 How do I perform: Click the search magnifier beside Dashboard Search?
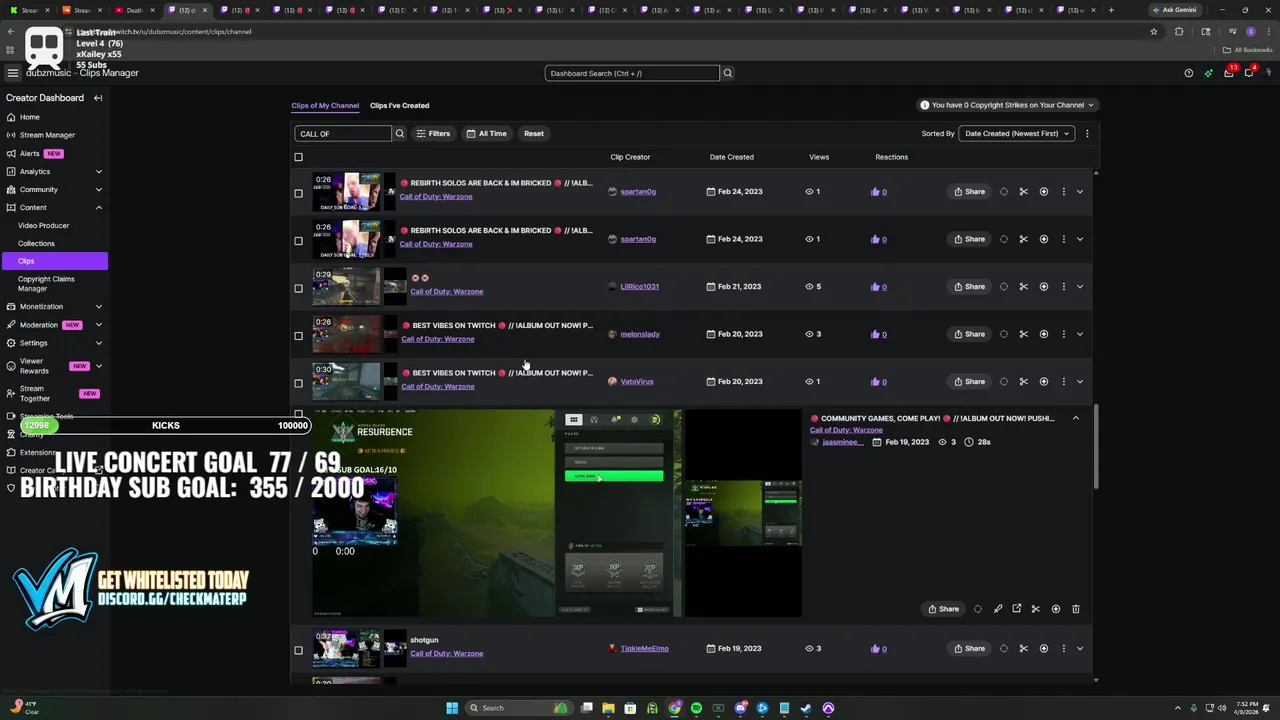[728, 73]
